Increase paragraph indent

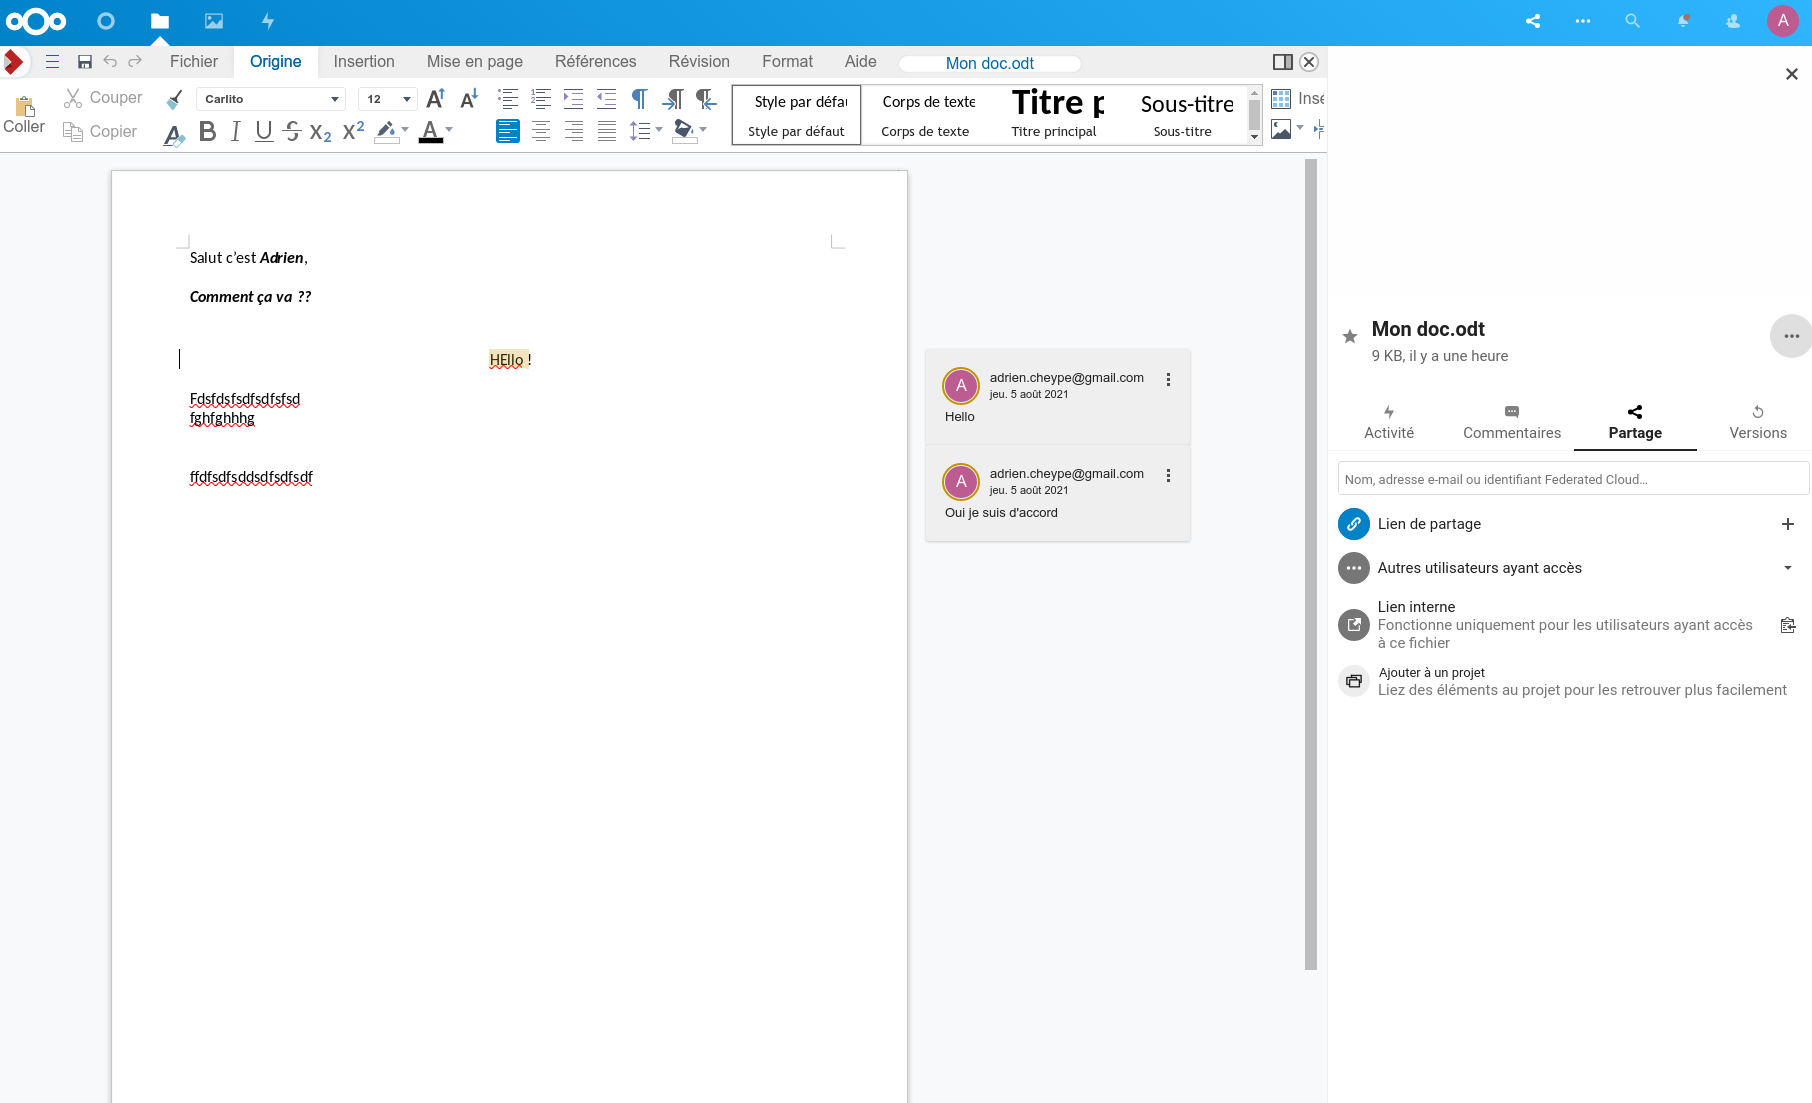pos(573,98)
